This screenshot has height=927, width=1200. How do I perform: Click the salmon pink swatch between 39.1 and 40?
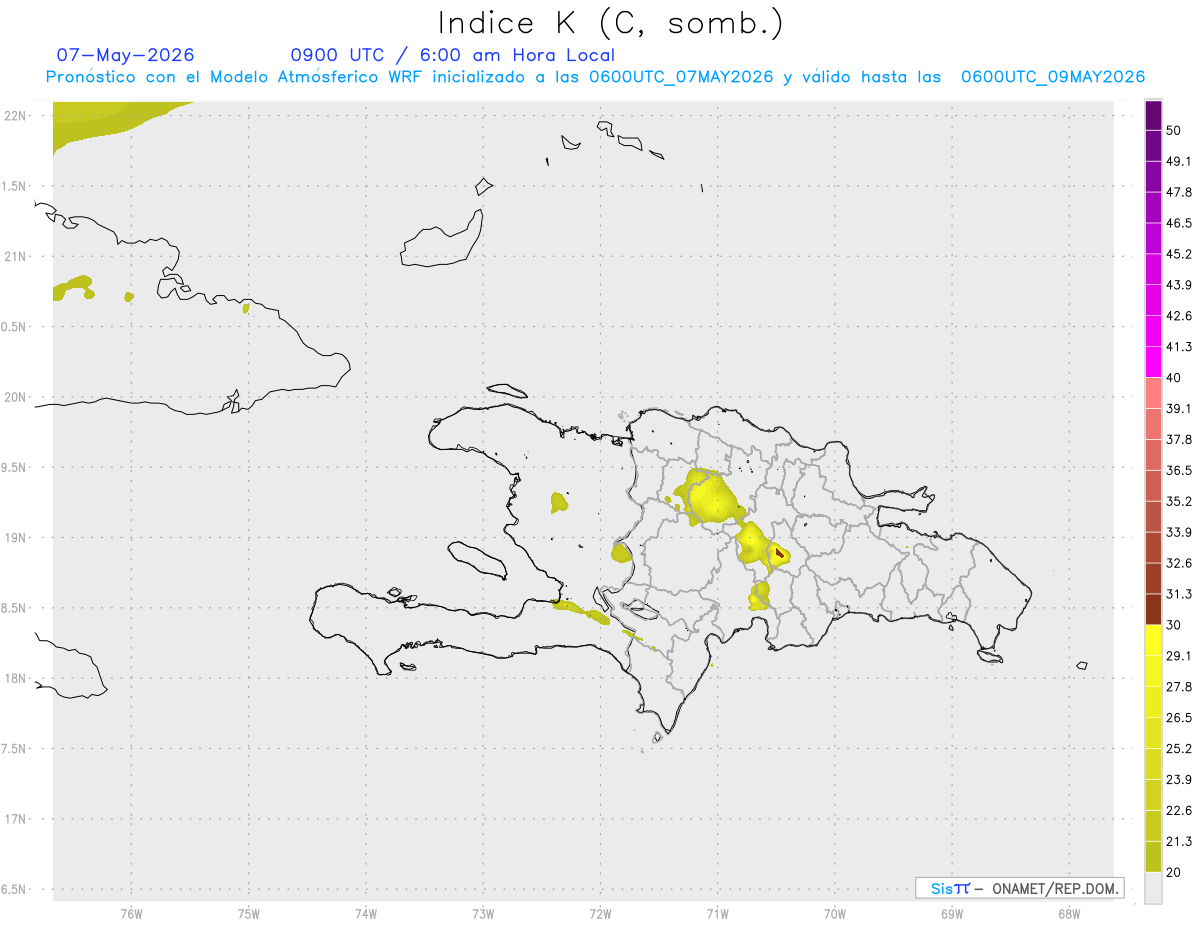pyautogui.click(x=1153, y=393)
